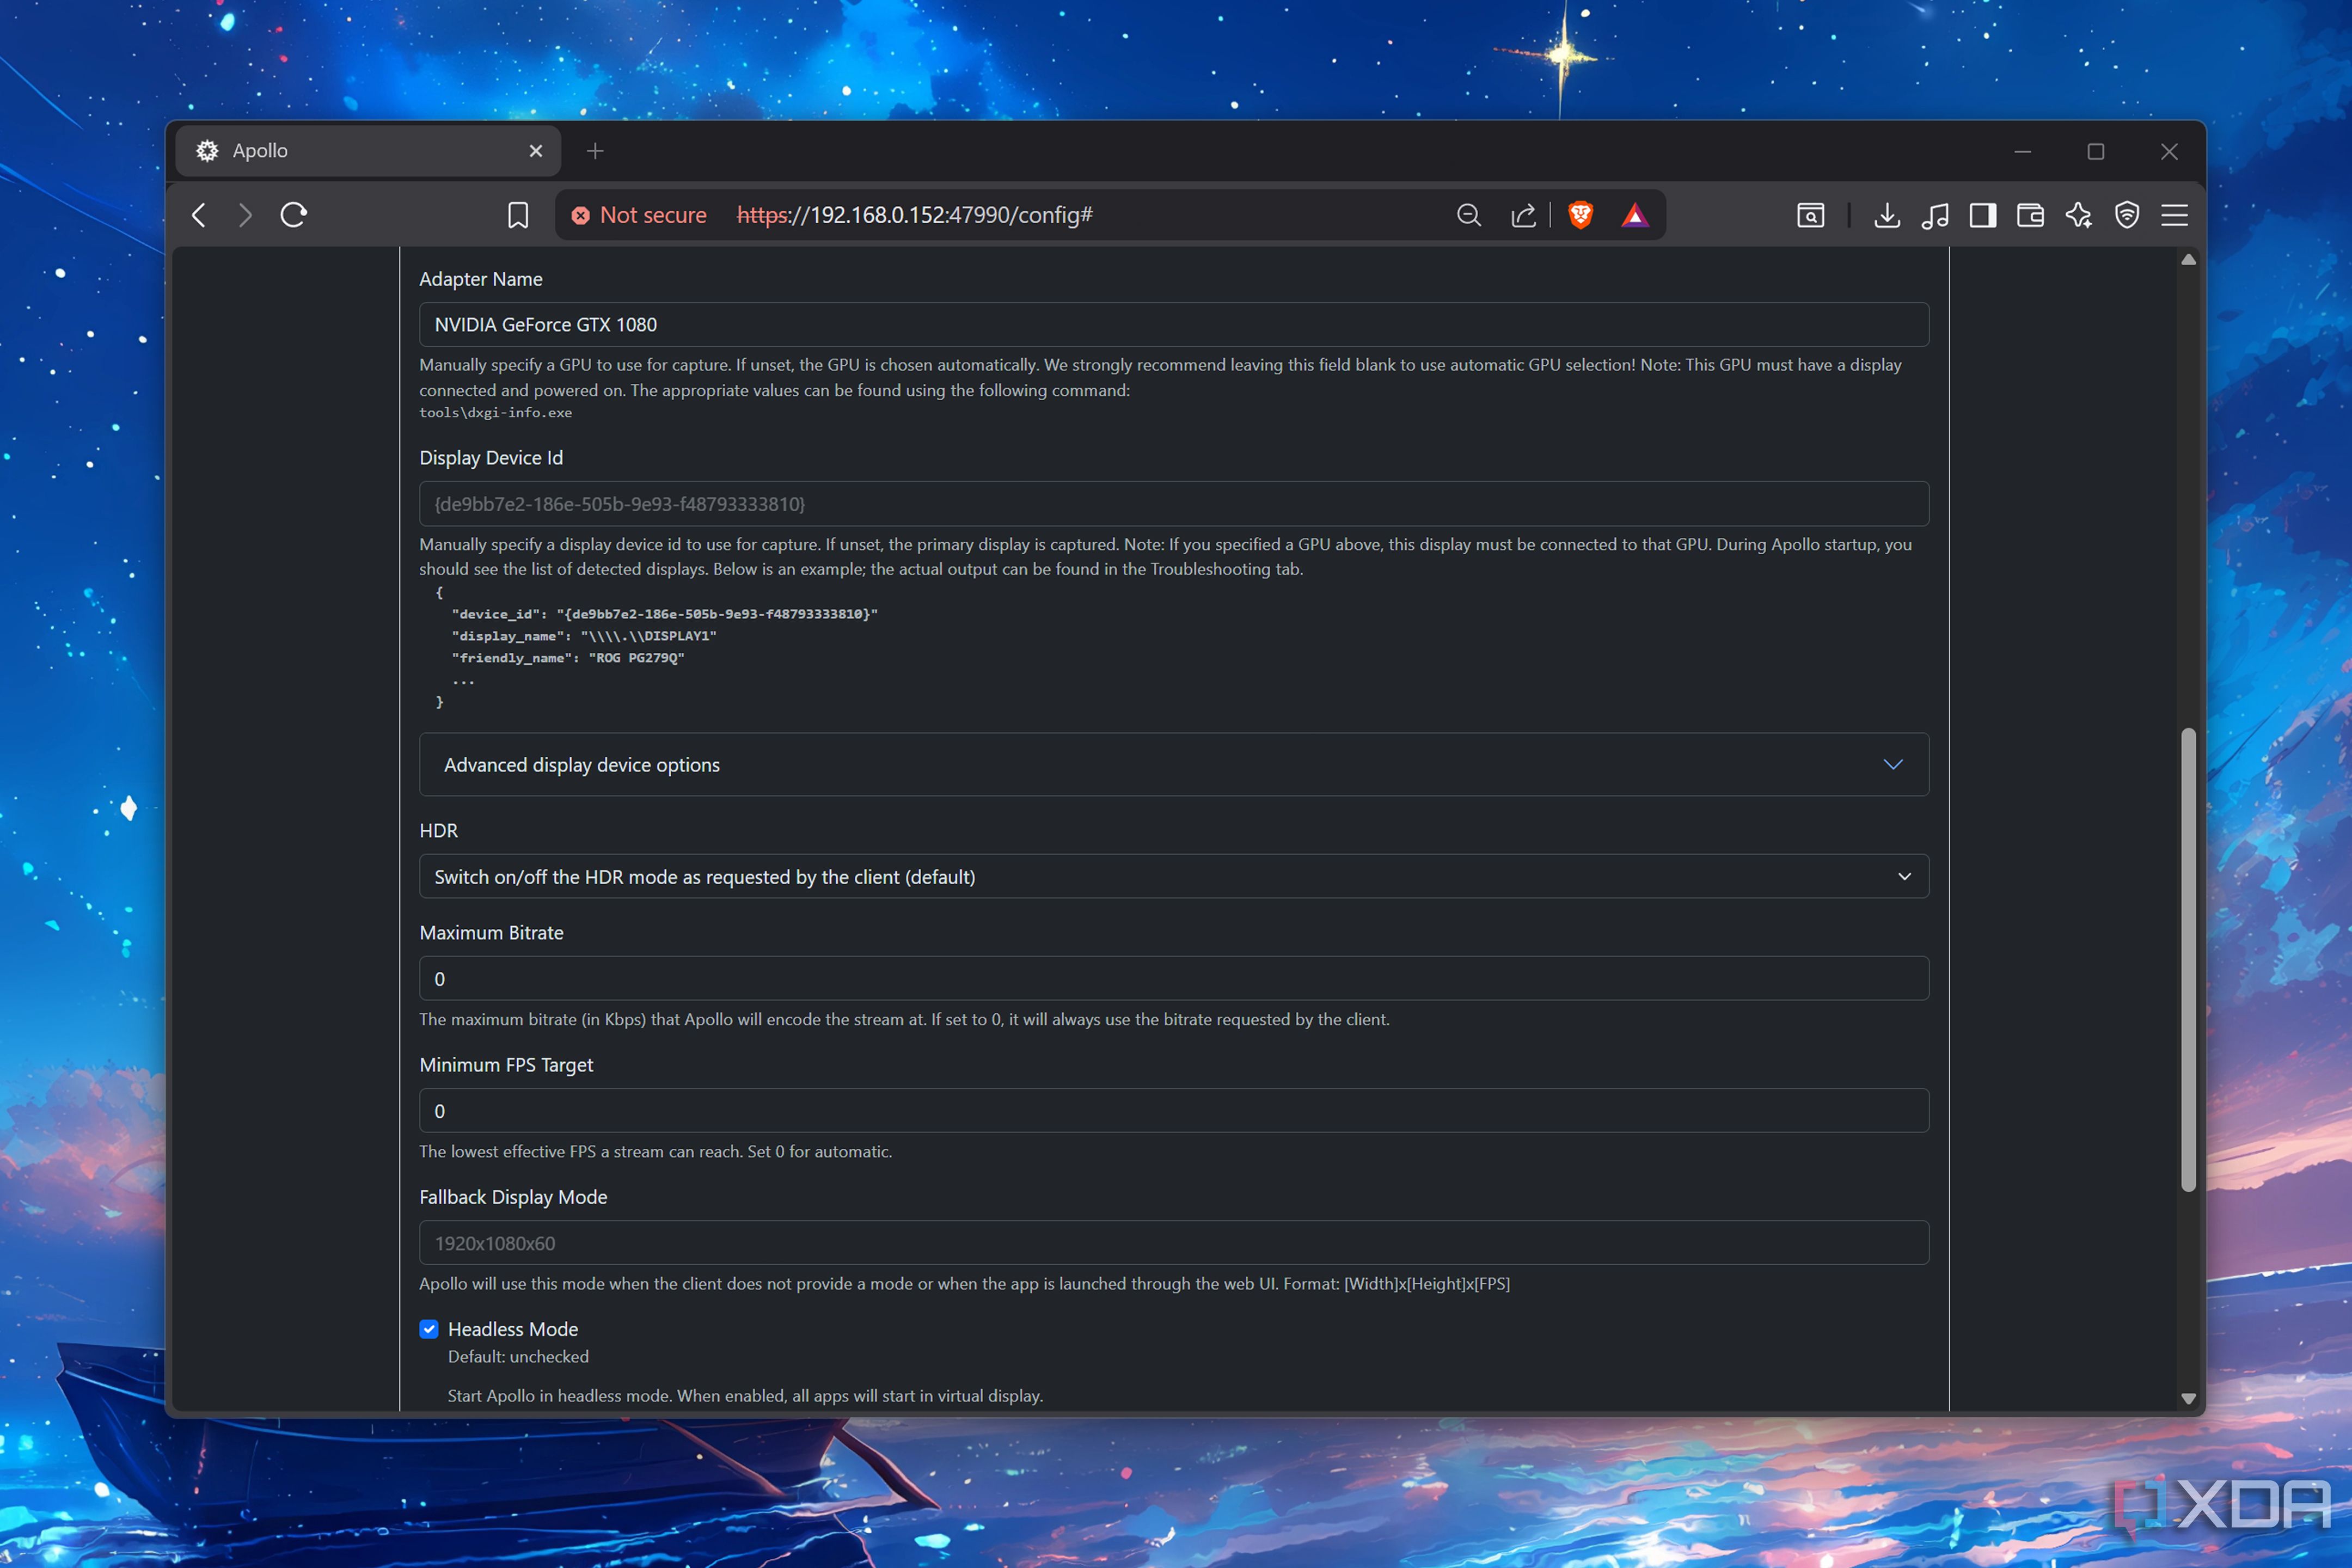Open the zoom magnifier in the address bar
This screenshot has width=2352, height=1568.
click(1469, 215)
